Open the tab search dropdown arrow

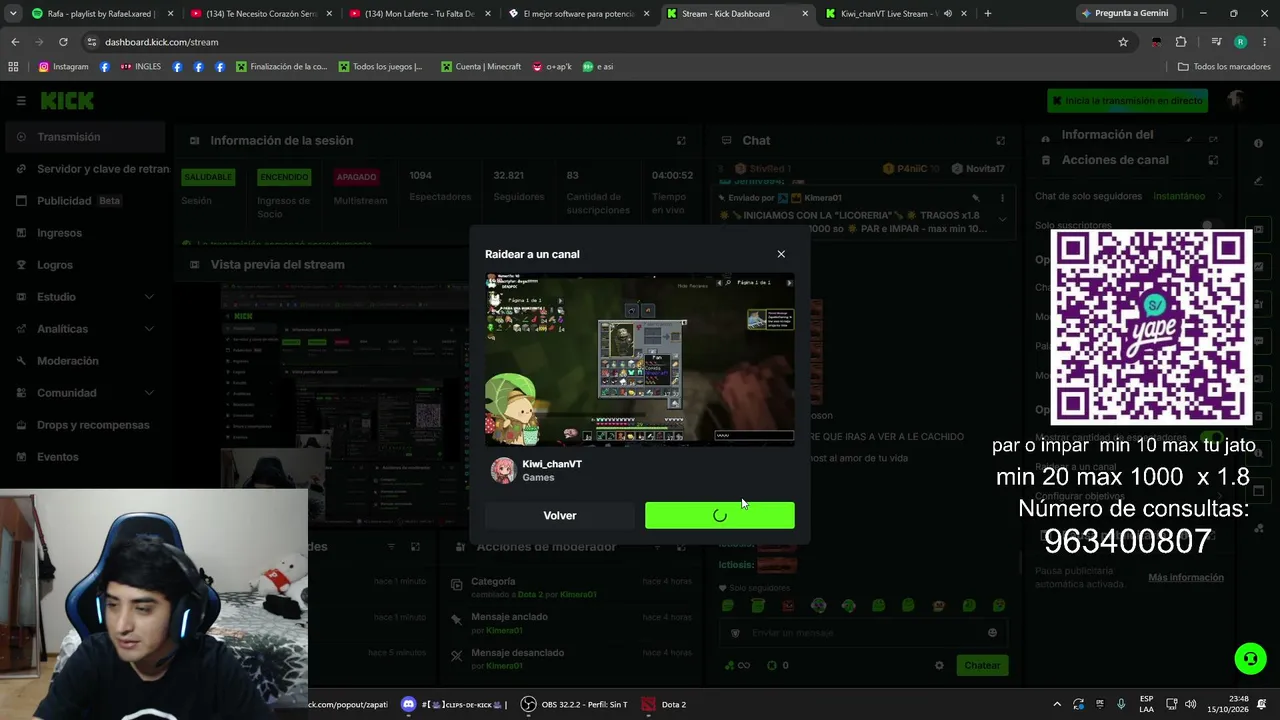(x=13, y=14)
